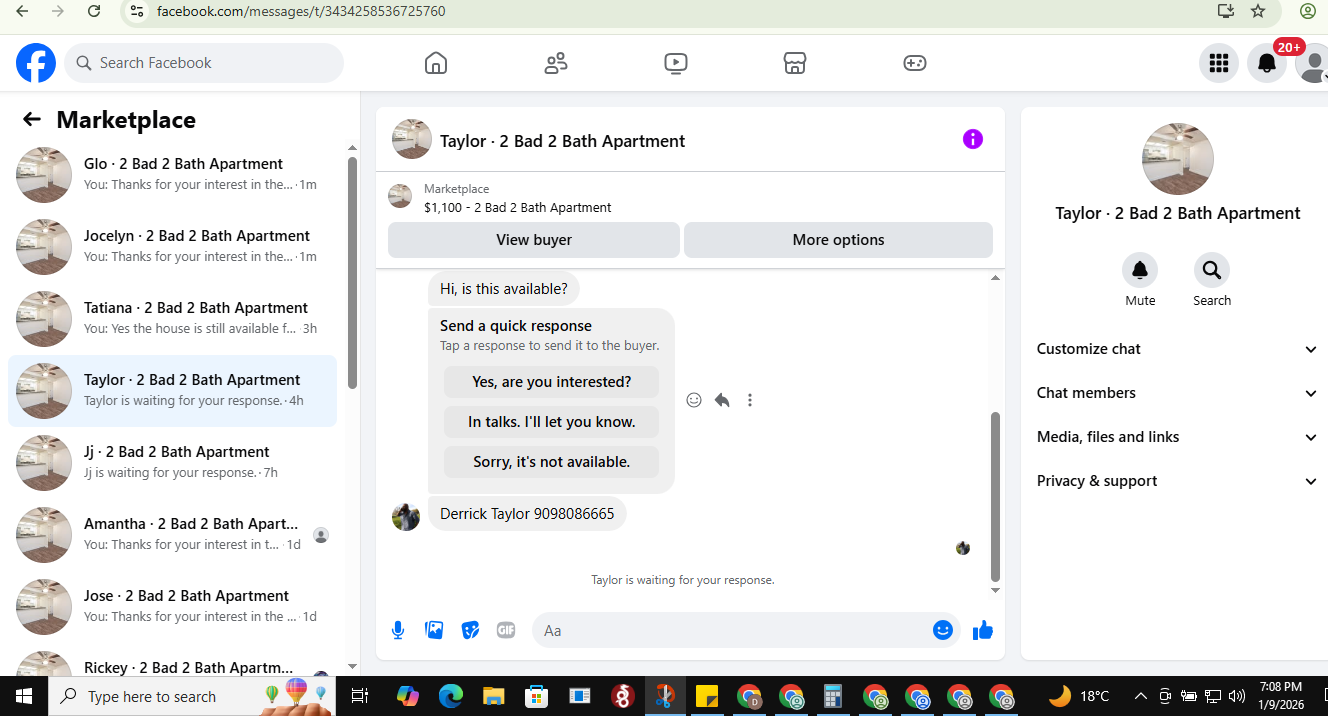1328x716 pixels.
Task: Open Task View on the taskbar
Action: (x=360, y=696)
